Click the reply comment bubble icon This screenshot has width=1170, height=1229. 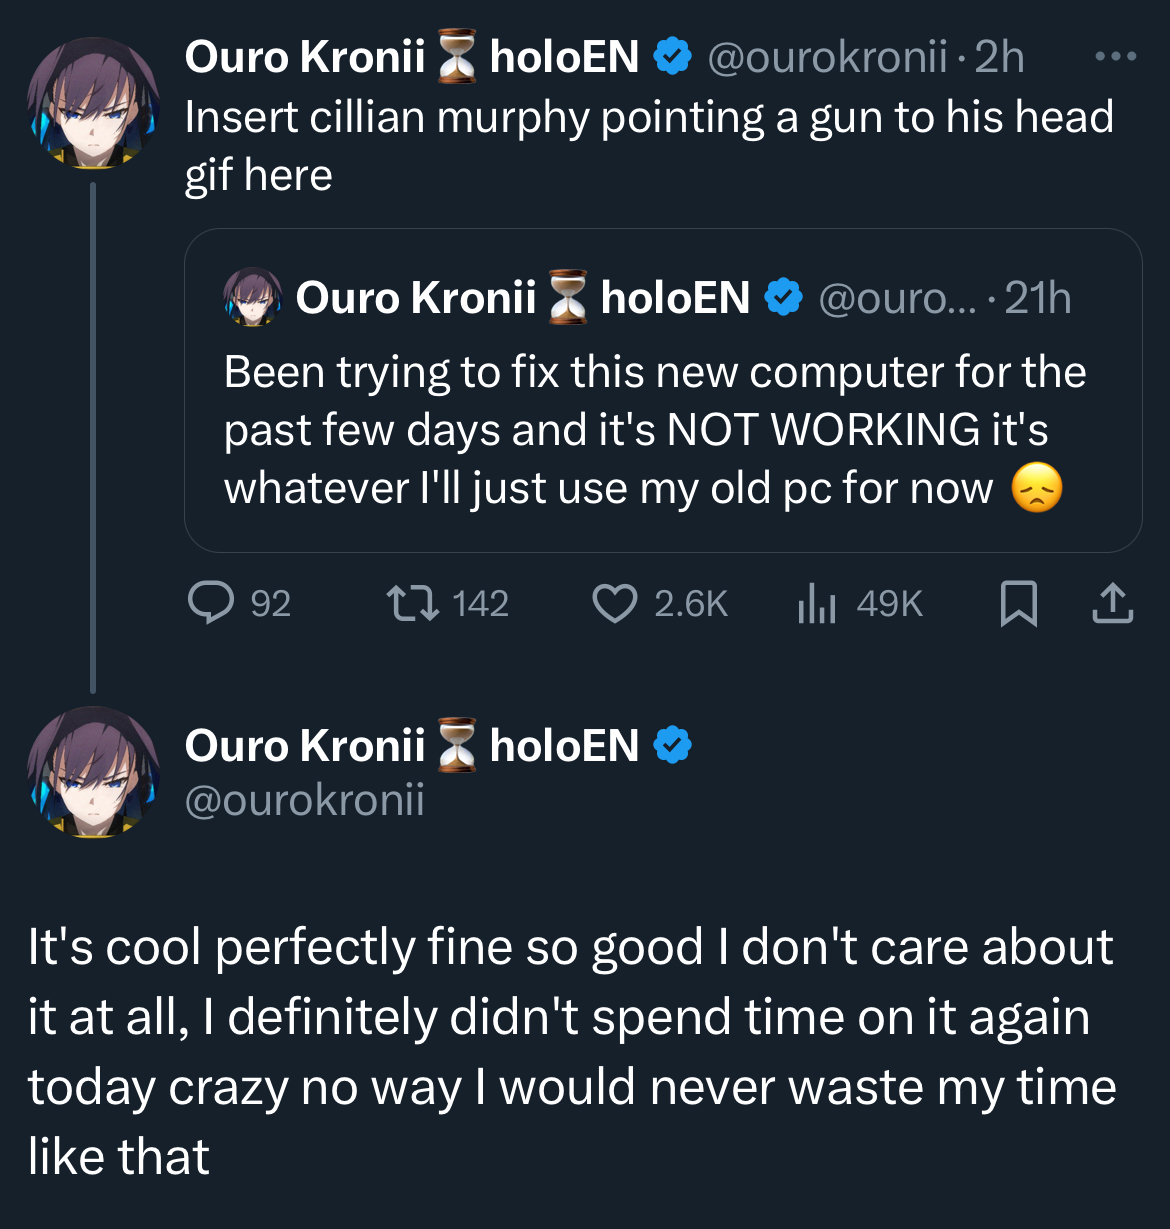(x=211, y=603)
